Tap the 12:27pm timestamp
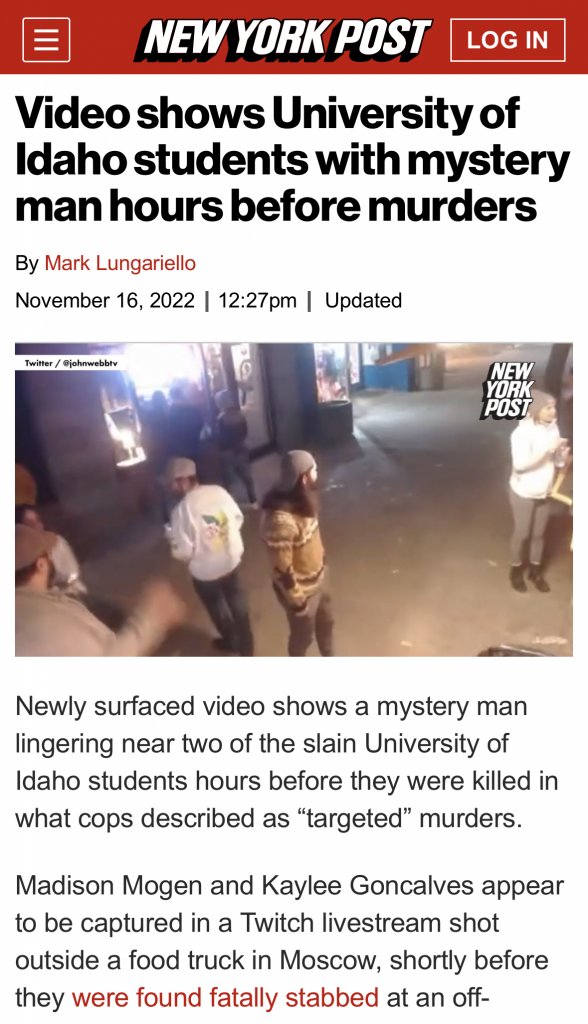This screenshot has height=1024, width=588. click(x=257, y=300)
